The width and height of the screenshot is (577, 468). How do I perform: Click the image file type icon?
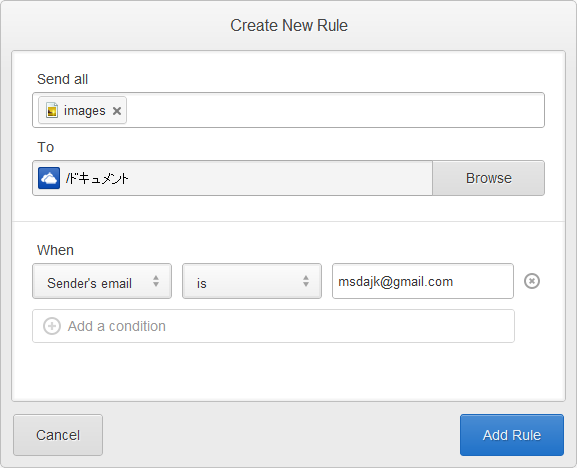[52, 110]
